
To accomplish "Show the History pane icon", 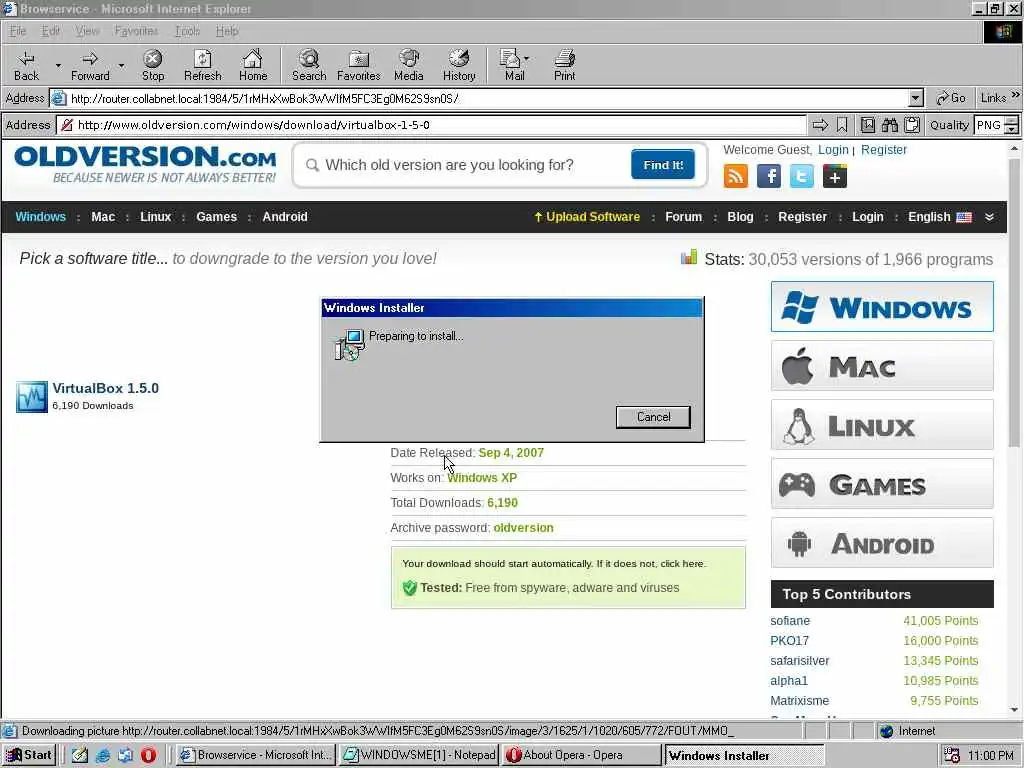I will (x=459, y=65).
